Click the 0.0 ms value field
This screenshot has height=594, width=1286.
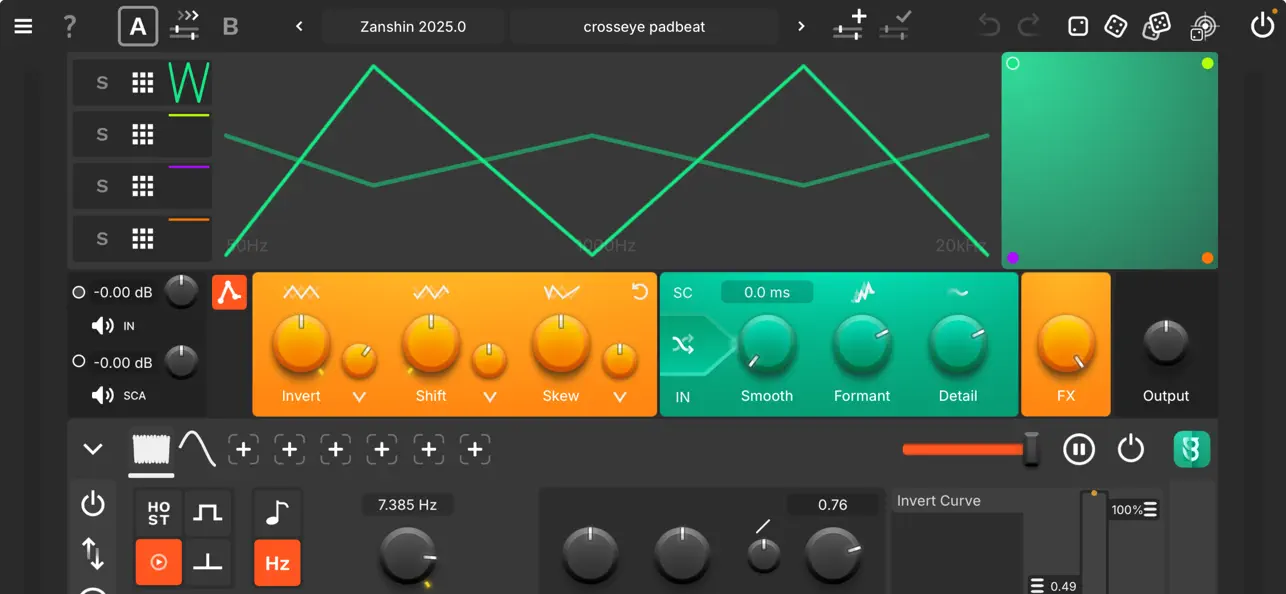point(767,292)
